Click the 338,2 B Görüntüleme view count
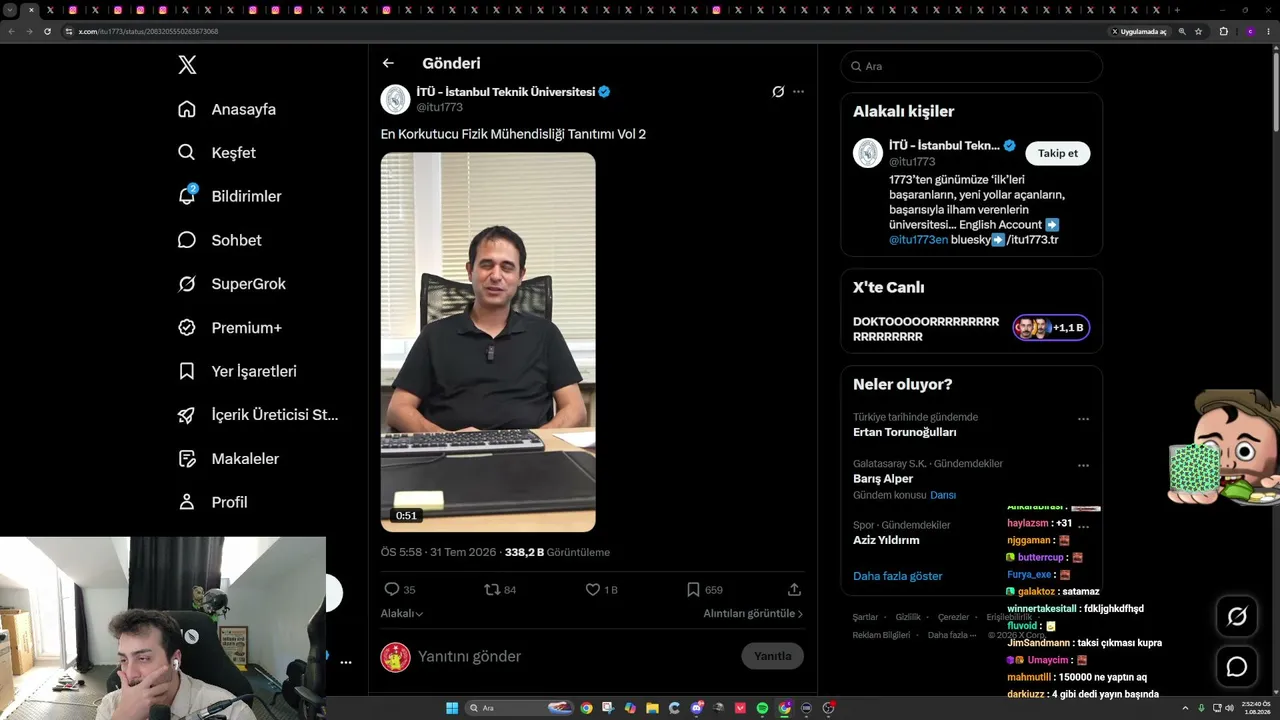The width and height of the screenshot is (1280, 720). tap(557, 552)
